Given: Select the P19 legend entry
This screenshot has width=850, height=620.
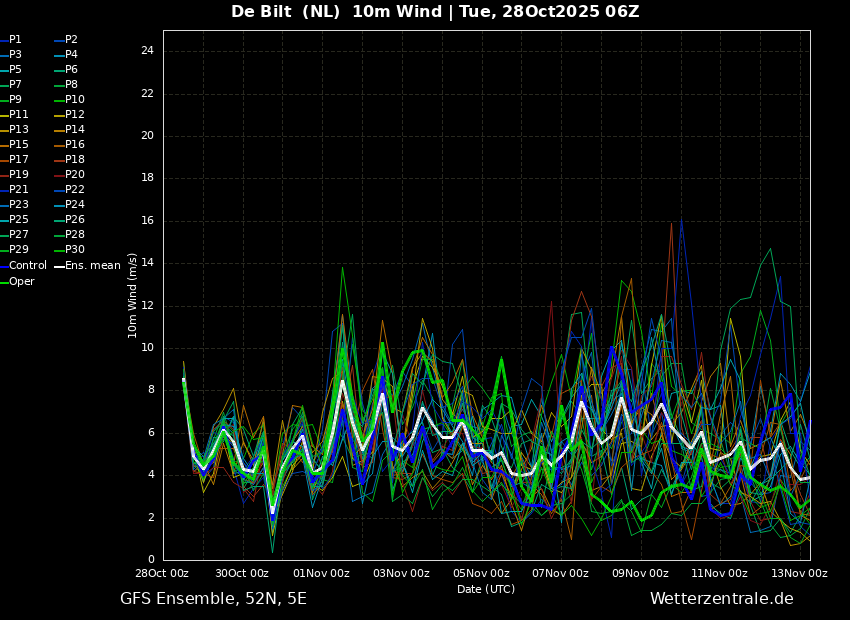Looking at the screenshot, I should [x=15, y=175].
